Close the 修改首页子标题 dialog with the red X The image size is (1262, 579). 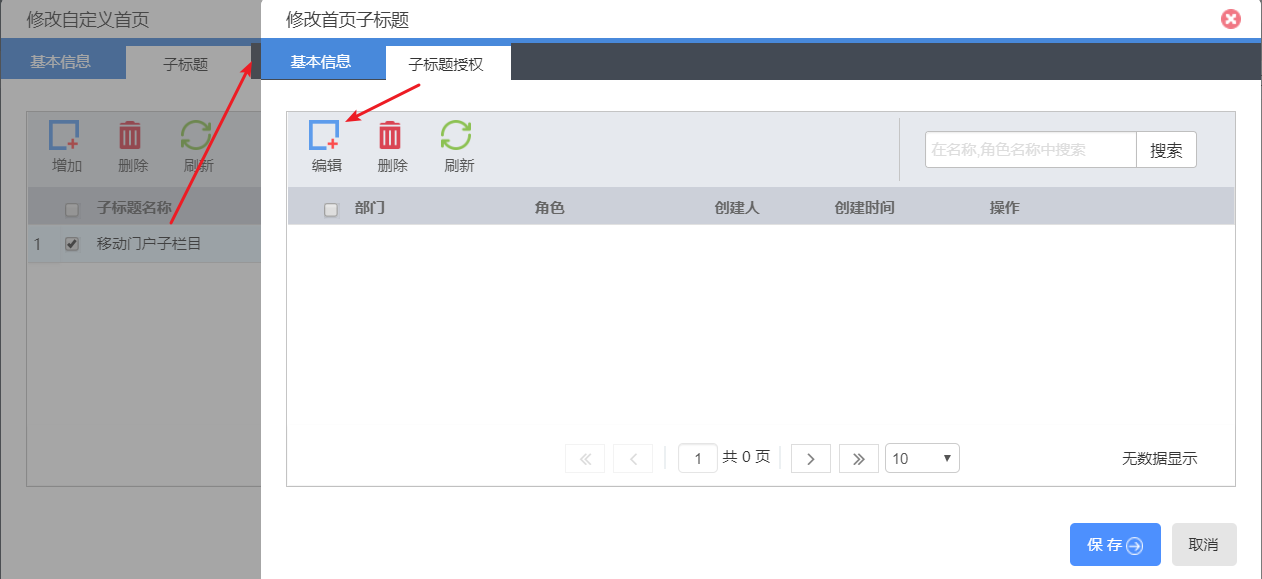1231,19
